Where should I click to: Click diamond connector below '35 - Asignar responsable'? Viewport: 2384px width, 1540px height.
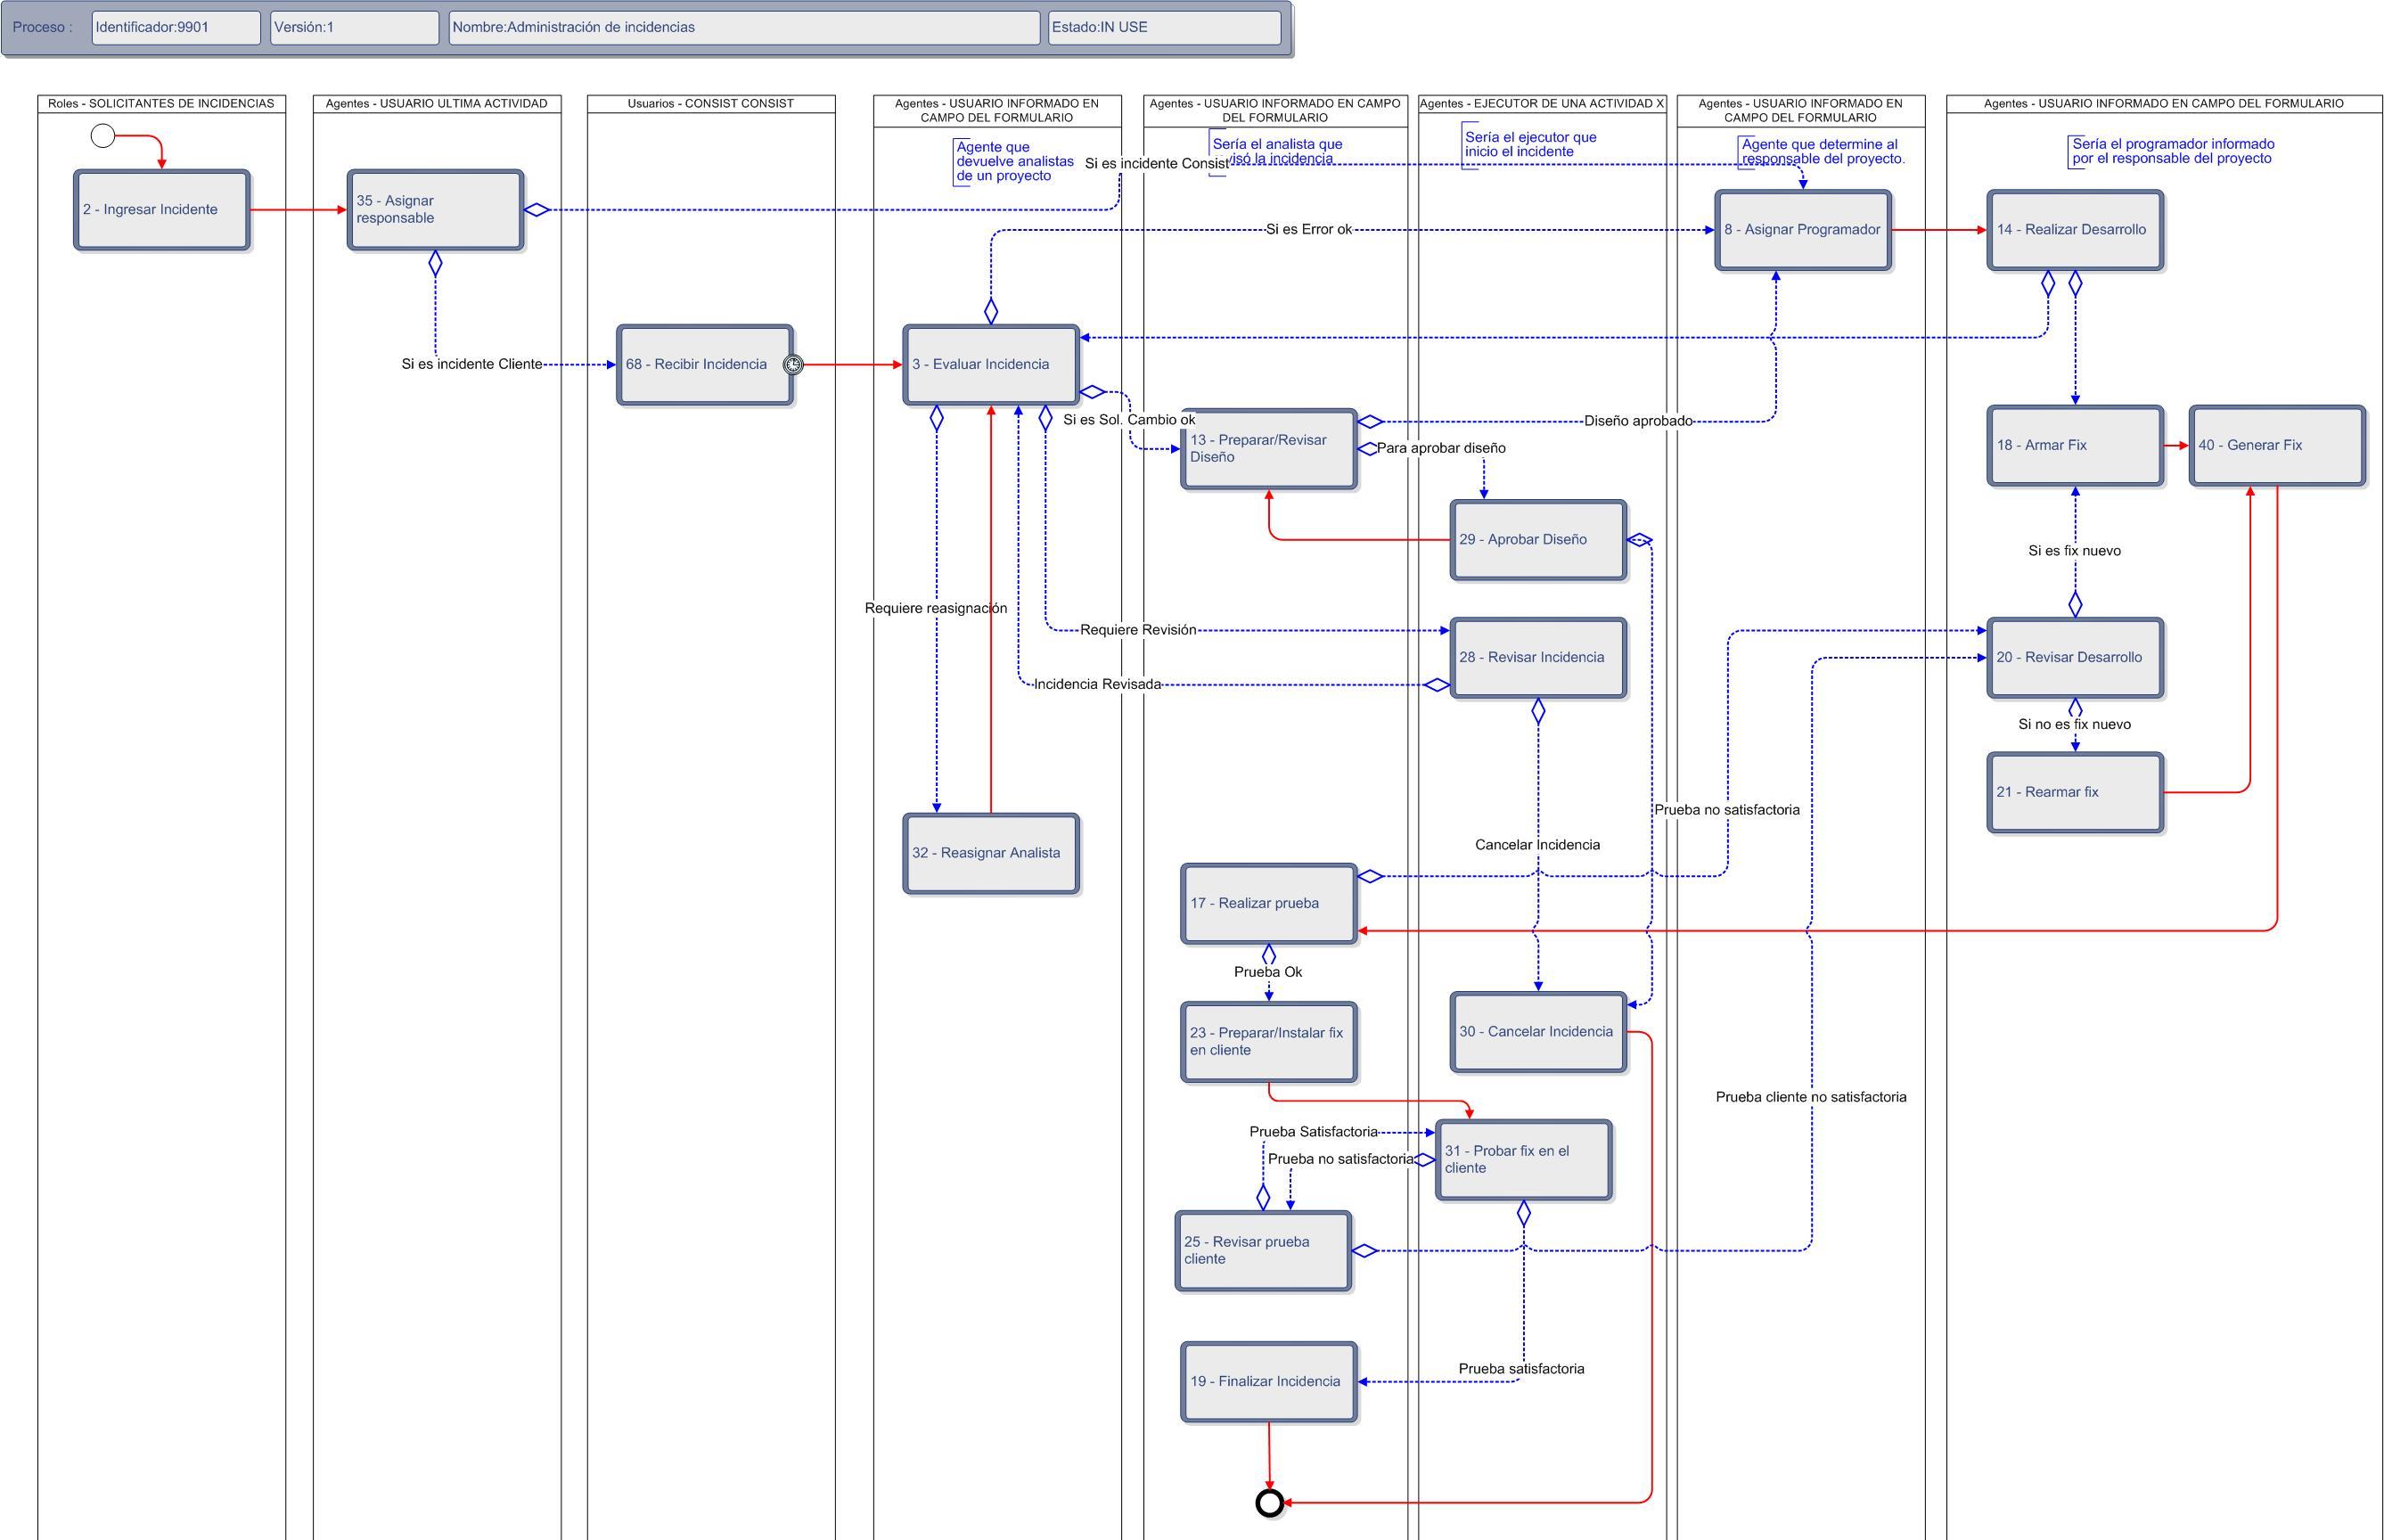tap(435, 264)
